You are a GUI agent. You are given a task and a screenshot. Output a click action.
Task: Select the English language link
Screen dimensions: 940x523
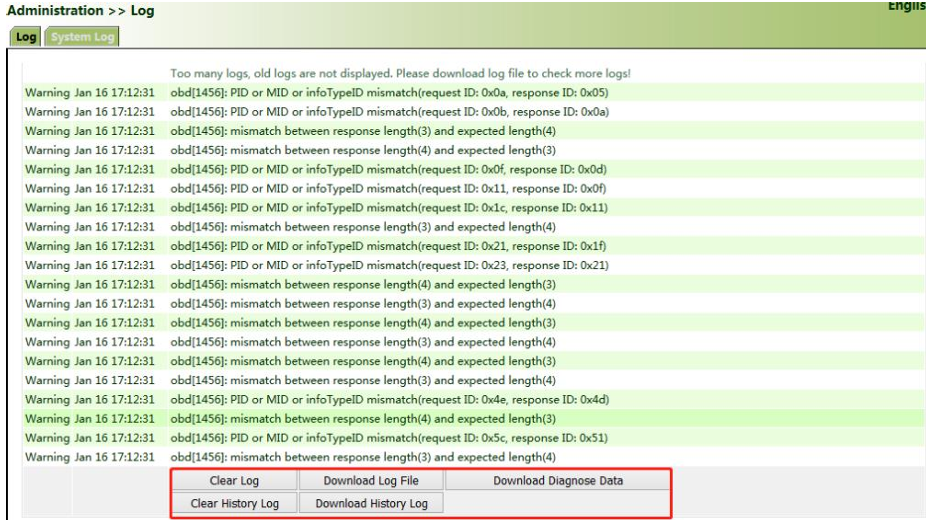(x=906, y=6)
